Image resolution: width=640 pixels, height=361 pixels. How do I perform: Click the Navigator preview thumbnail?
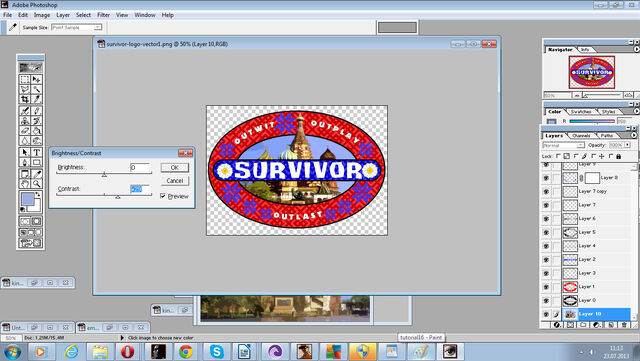tap(591, 72)
